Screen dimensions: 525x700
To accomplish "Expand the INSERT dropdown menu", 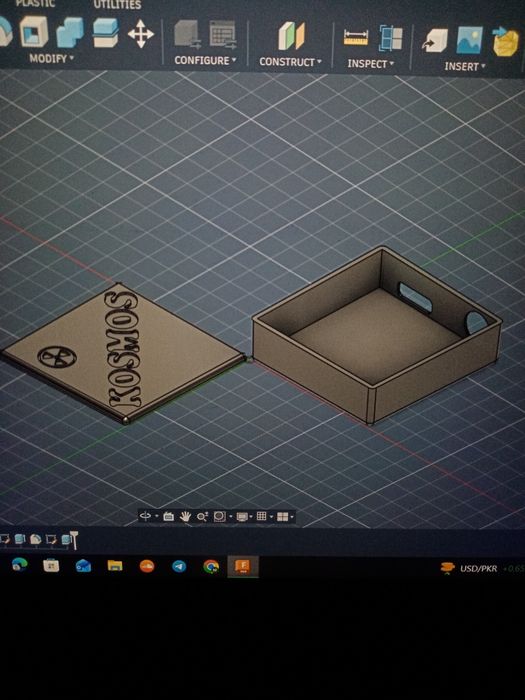I will (465, 67).
